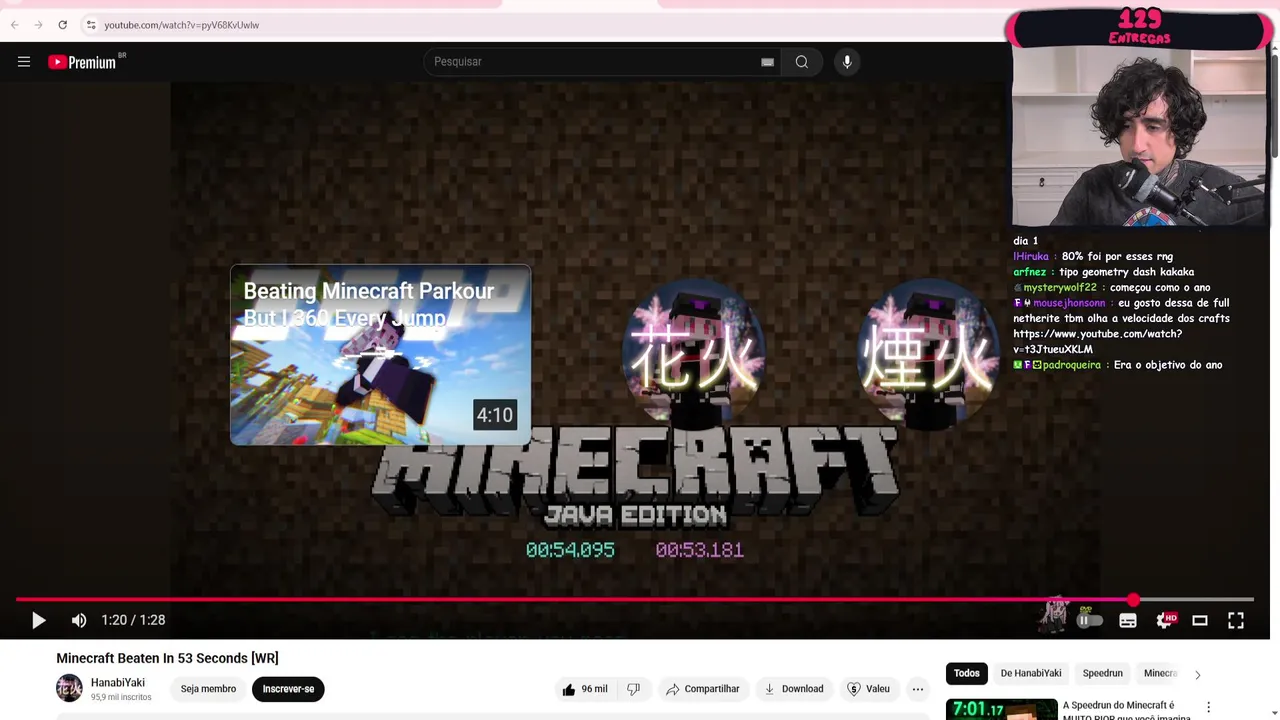Open HanabiYaki channel avatar below the video
Viewport: 1280px width, 720px height.
69,688
